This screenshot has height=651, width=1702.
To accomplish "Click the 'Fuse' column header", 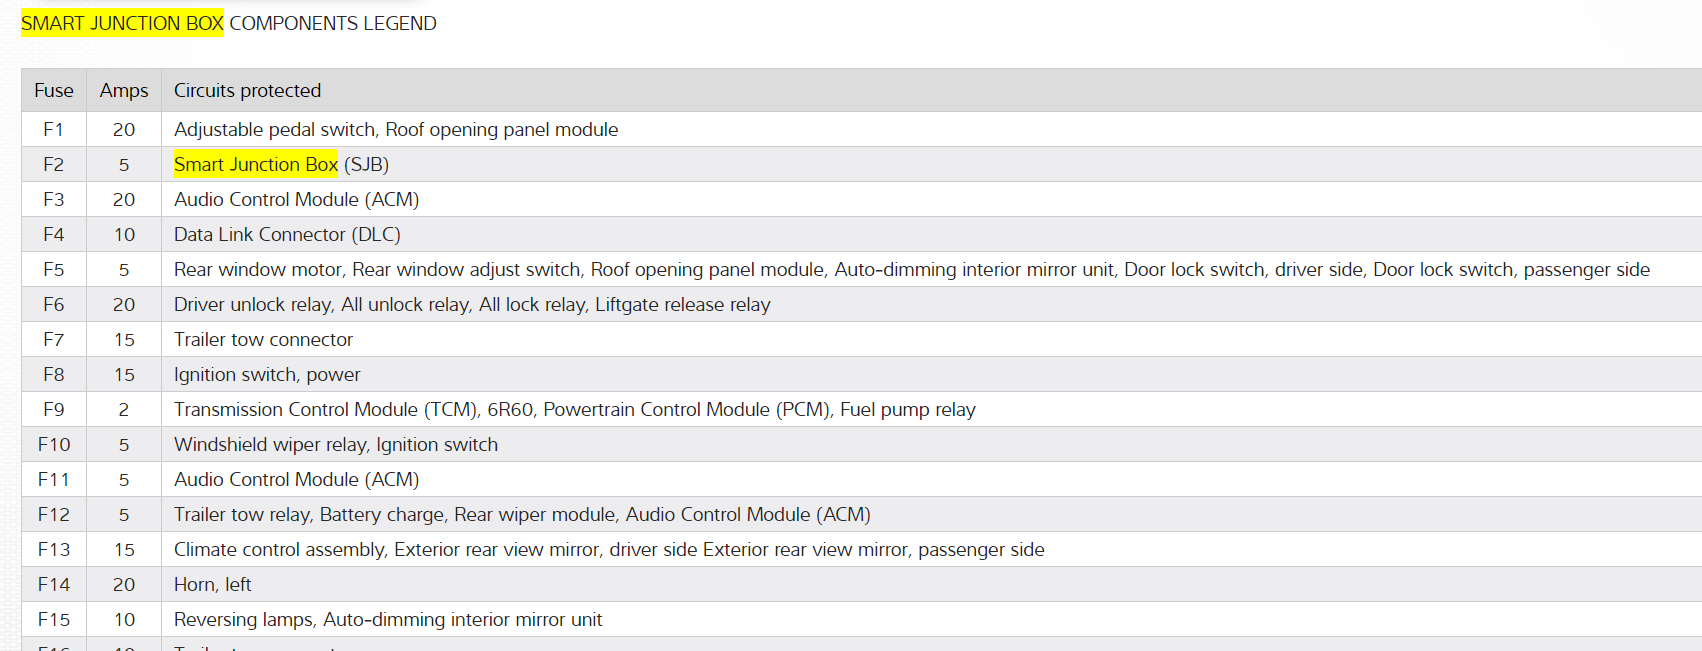I will point(54,90).
